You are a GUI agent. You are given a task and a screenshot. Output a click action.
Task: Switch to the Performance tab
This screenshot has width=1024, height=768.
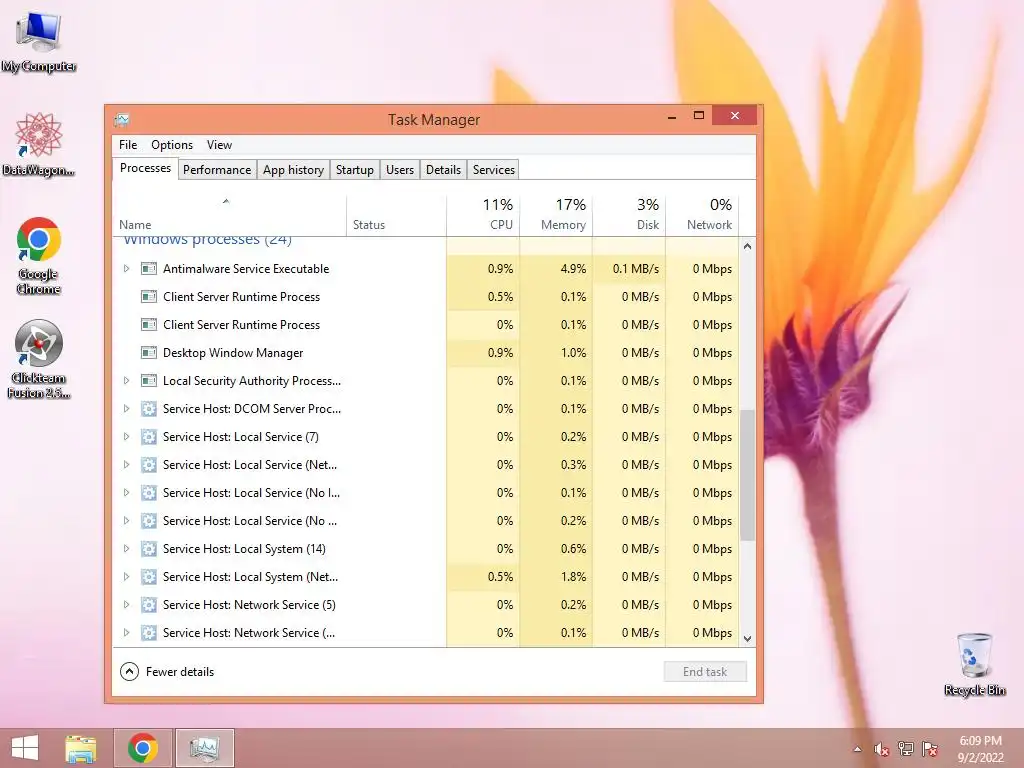tap(217, 170)
